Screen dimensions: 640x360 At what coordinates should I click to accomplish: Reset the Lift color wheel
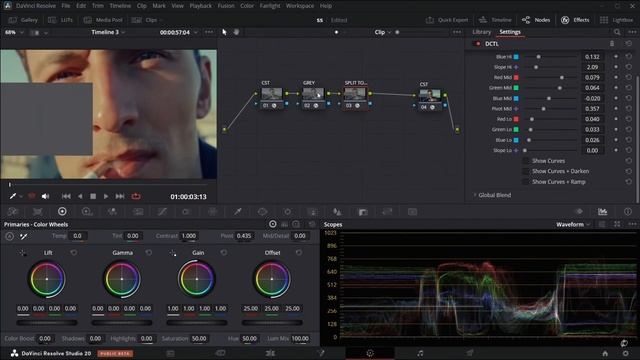point(73,253)
